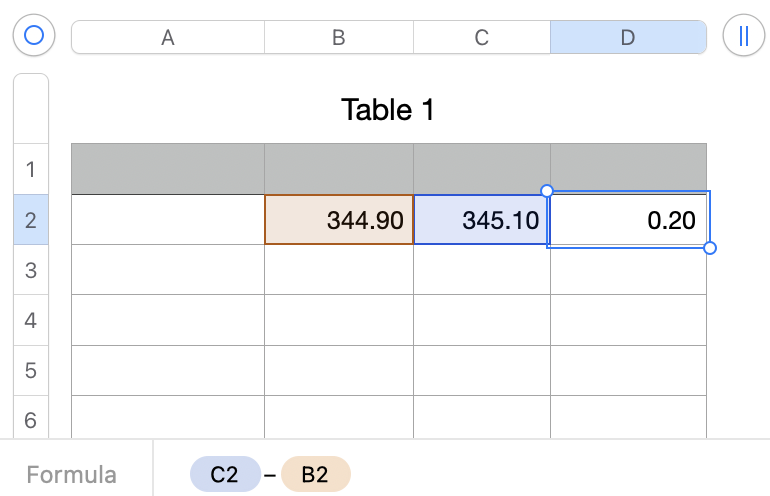
Task: Select row 1 header
Action: click(x=30, y=169)
